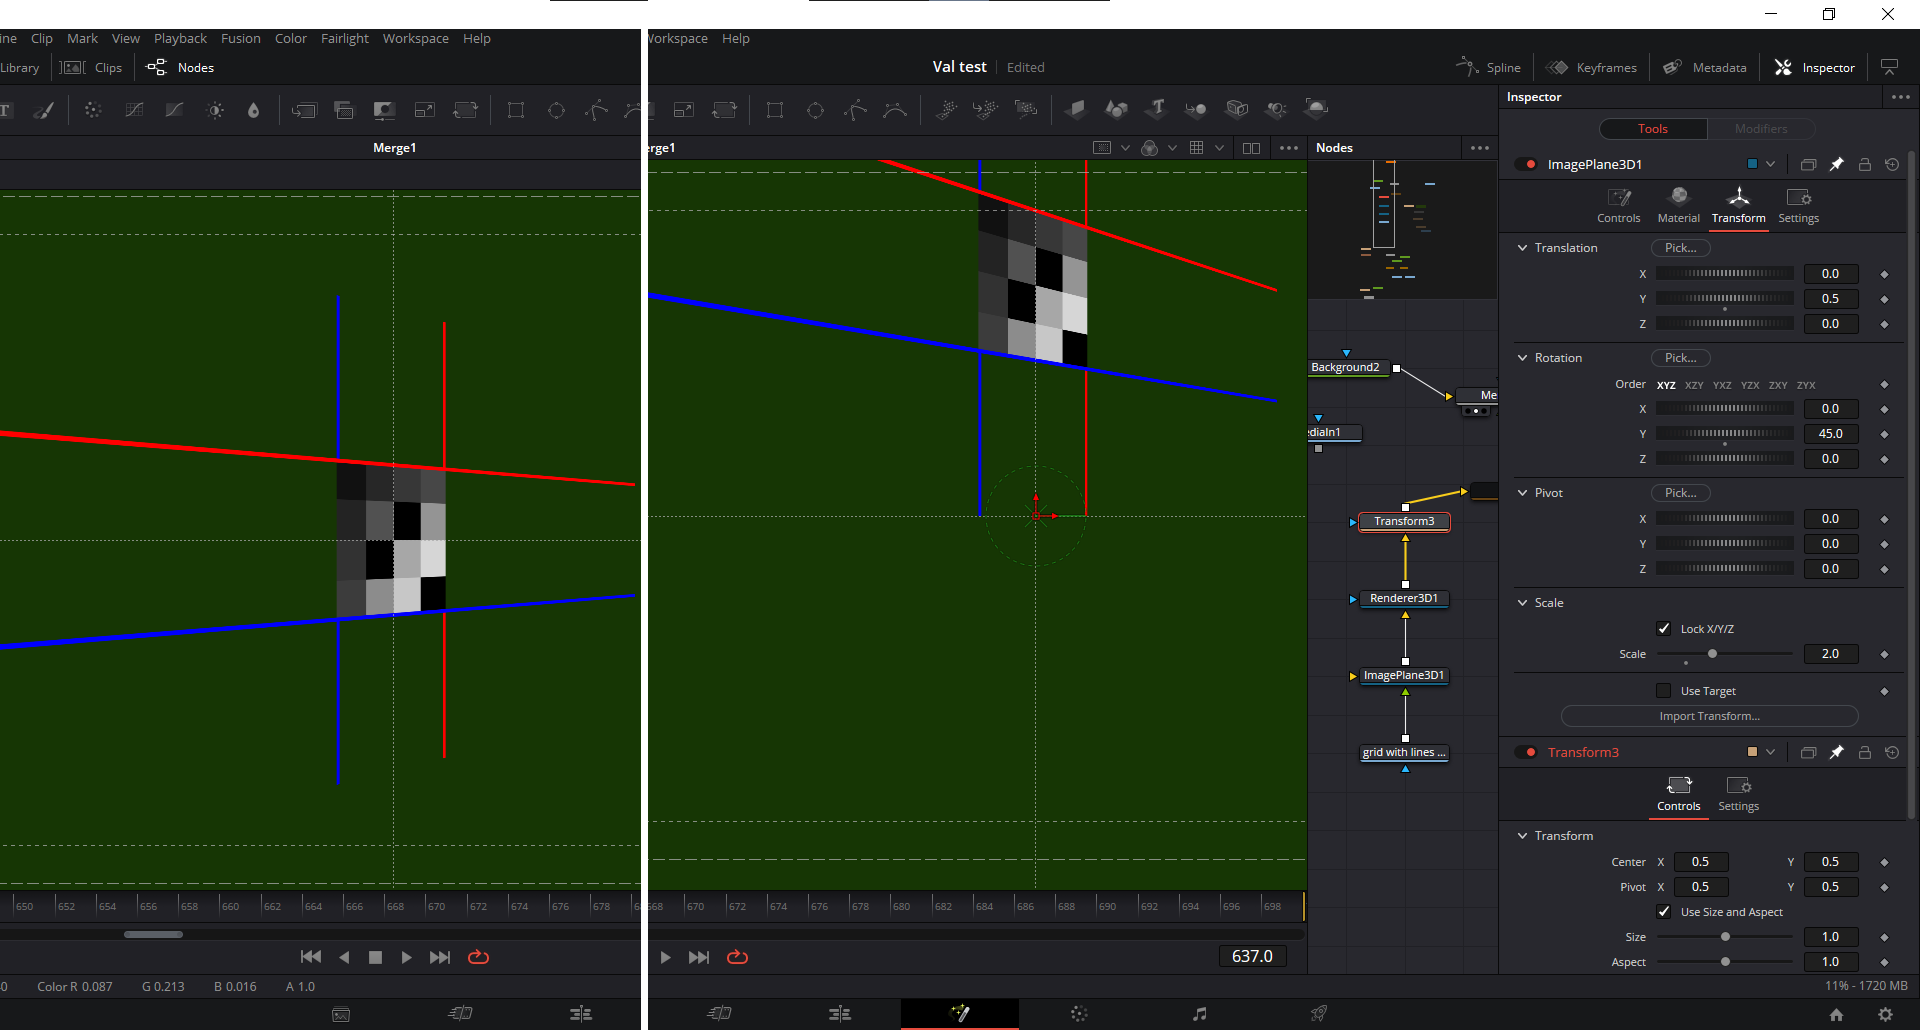The image size is (1920, 1030).
Task: Add Camera 3D tool from toolbar
Action: 1237,109
